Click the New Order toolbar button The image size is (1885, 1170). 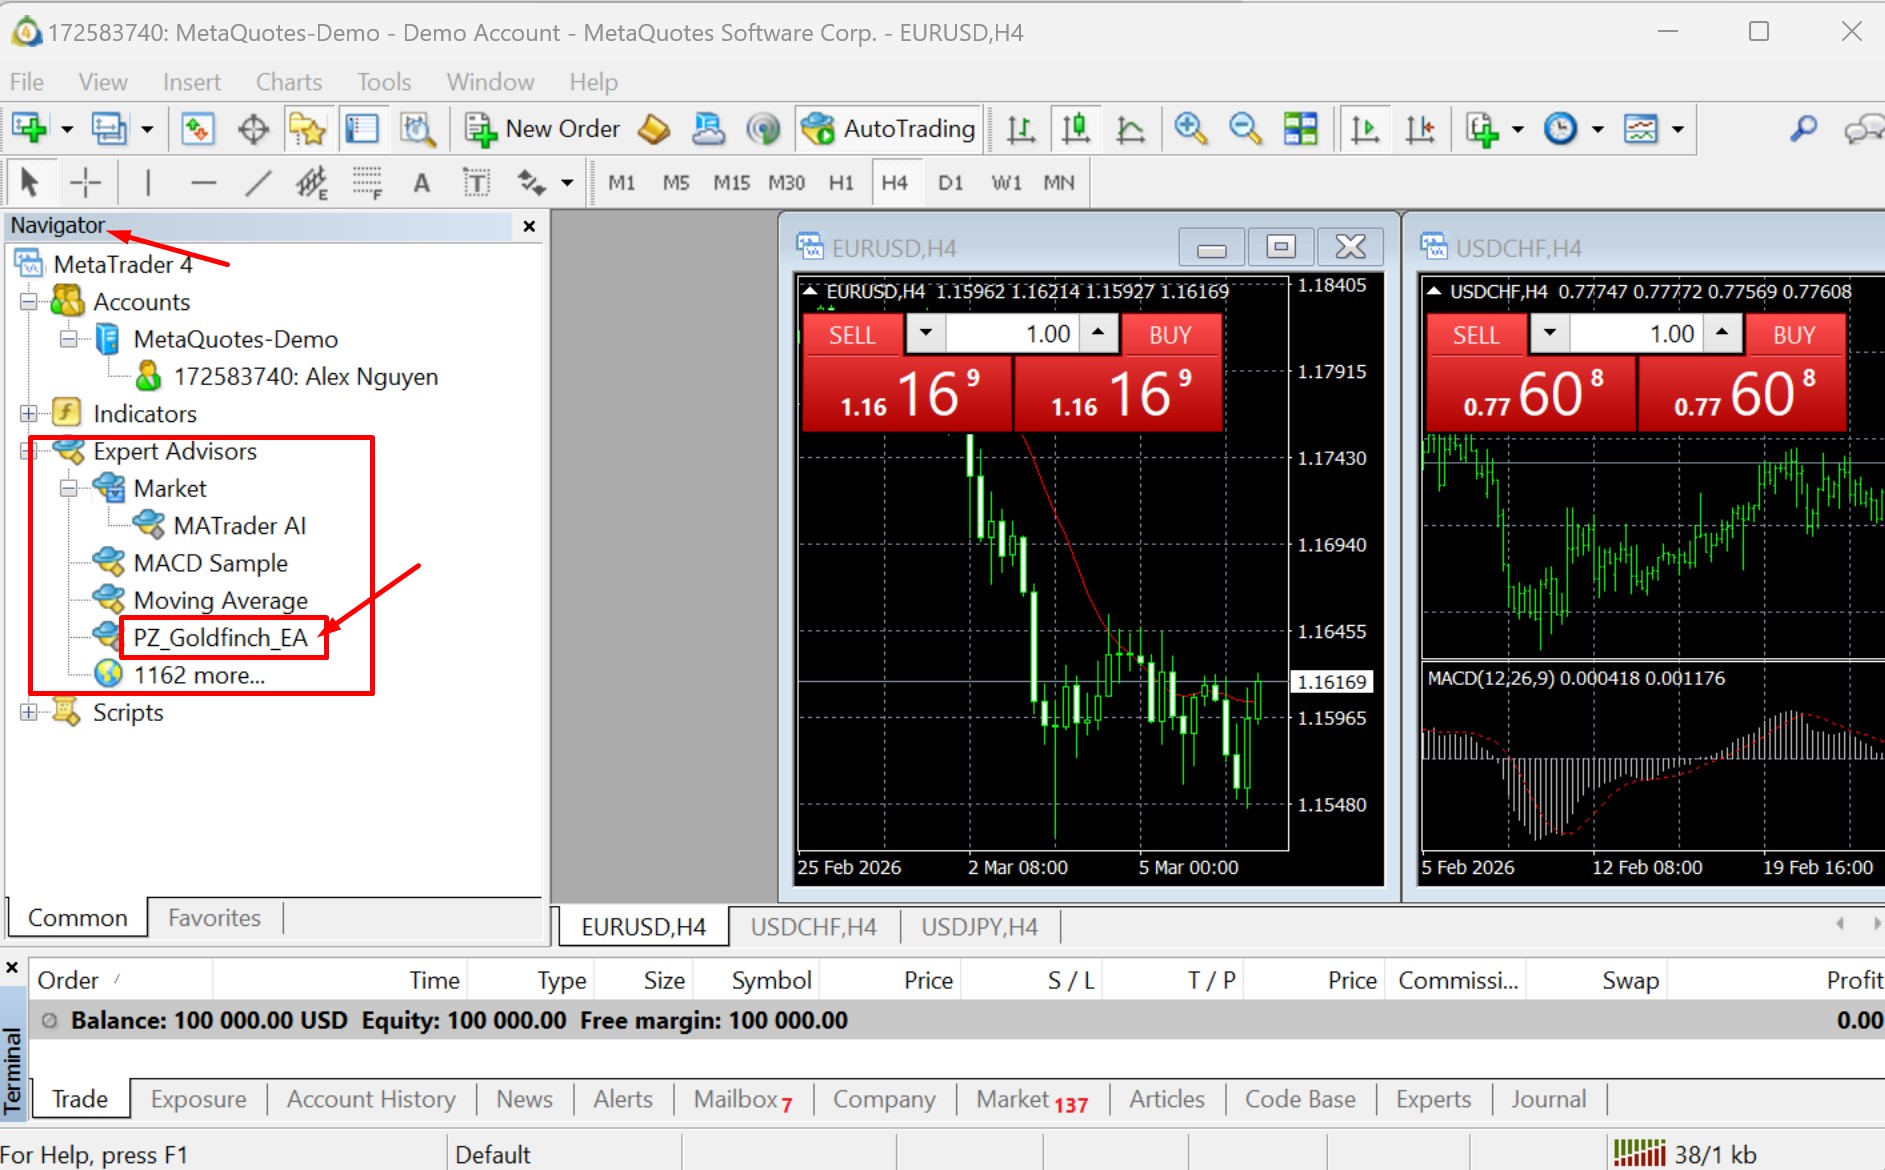click(543, 129)
